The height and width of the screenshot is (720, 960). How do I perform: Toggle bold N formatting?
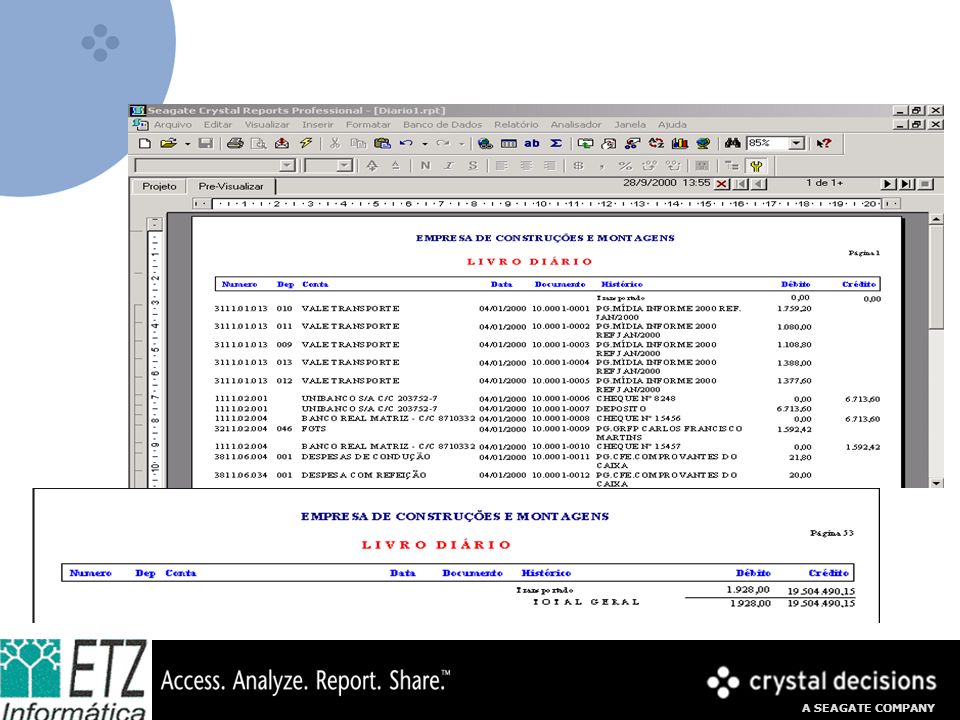(426, 166)
